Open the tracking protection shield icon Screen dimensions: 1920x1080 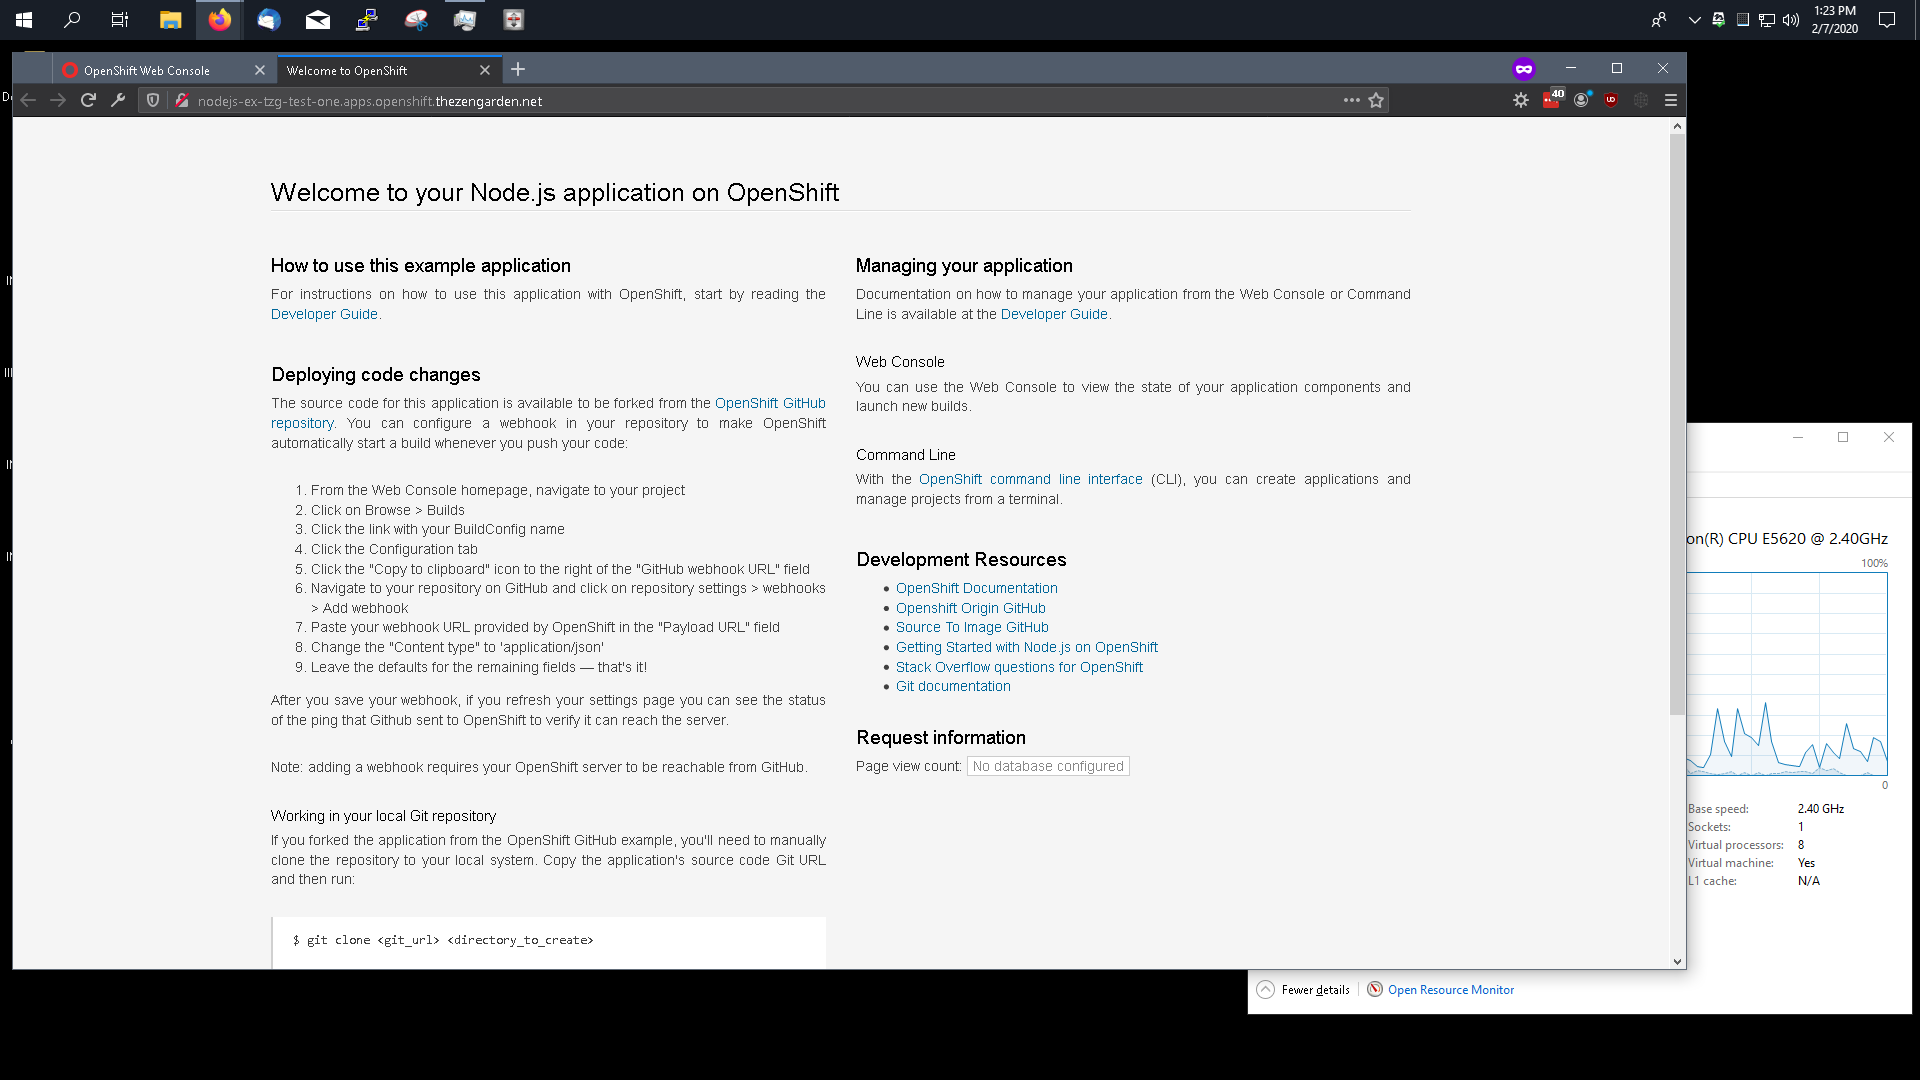153,100
